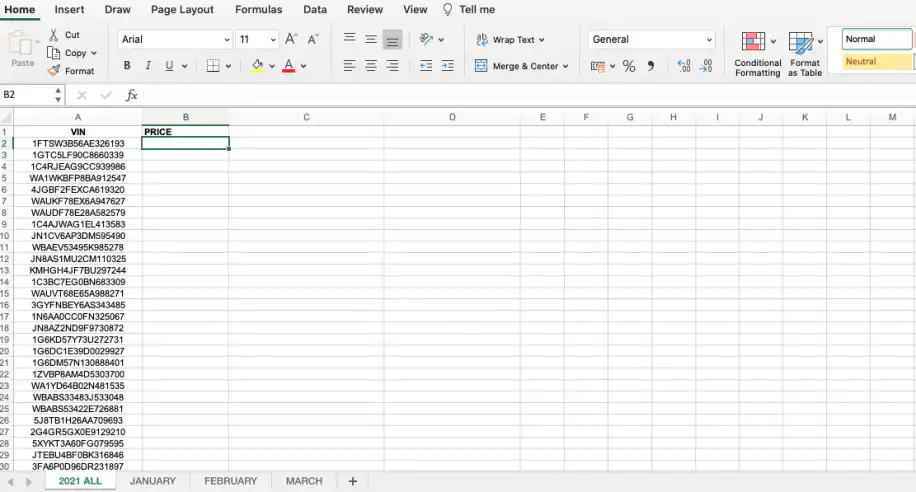Viewport: 916px width, 492px height.
Task: Open Conditional Formatting menu
Action: [x=758, y=55]
